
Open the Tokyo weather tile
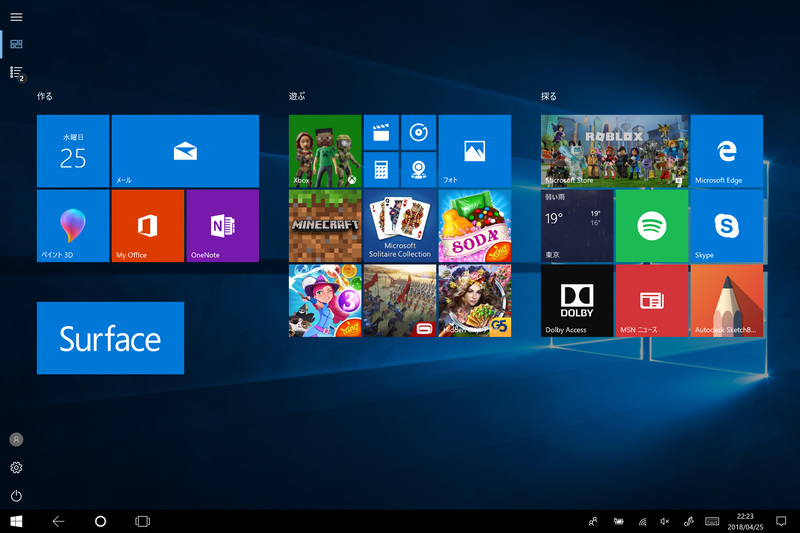577,226
